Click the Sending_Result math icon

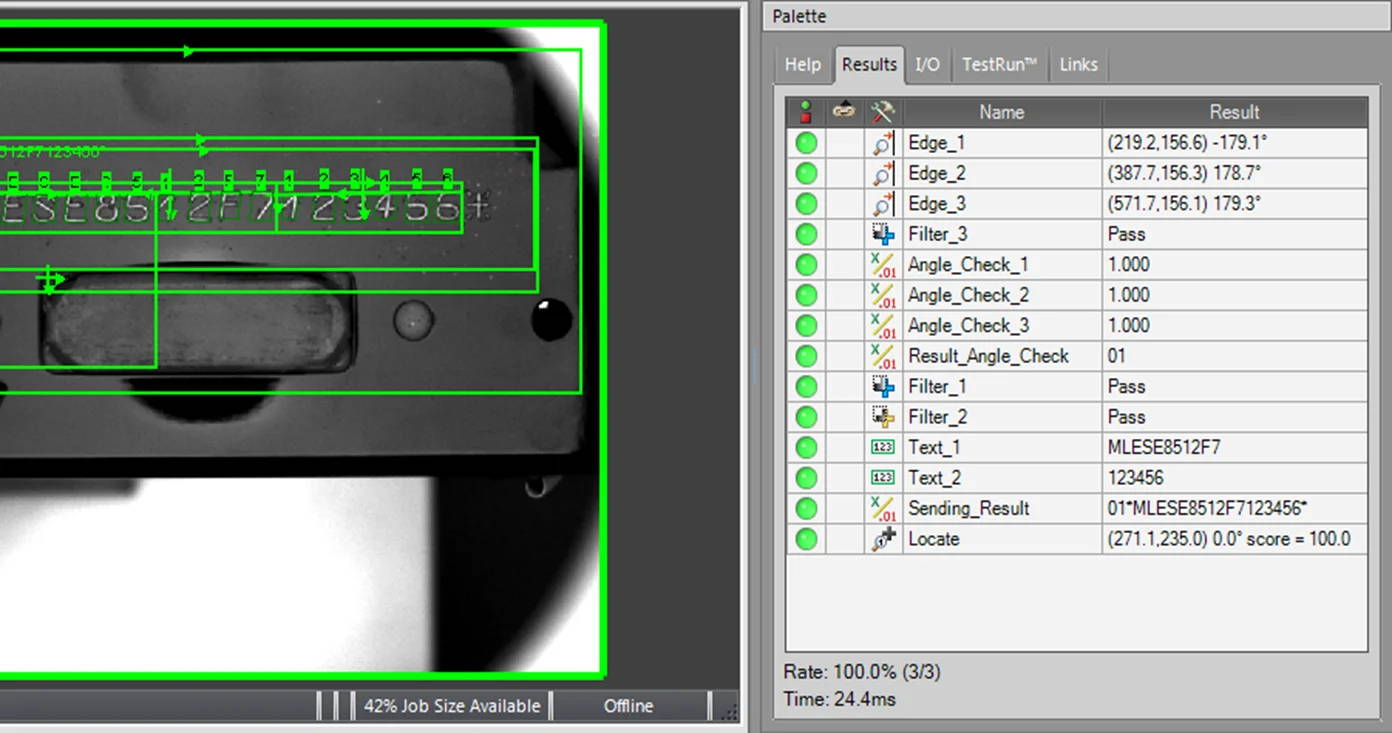coord(882,508)
